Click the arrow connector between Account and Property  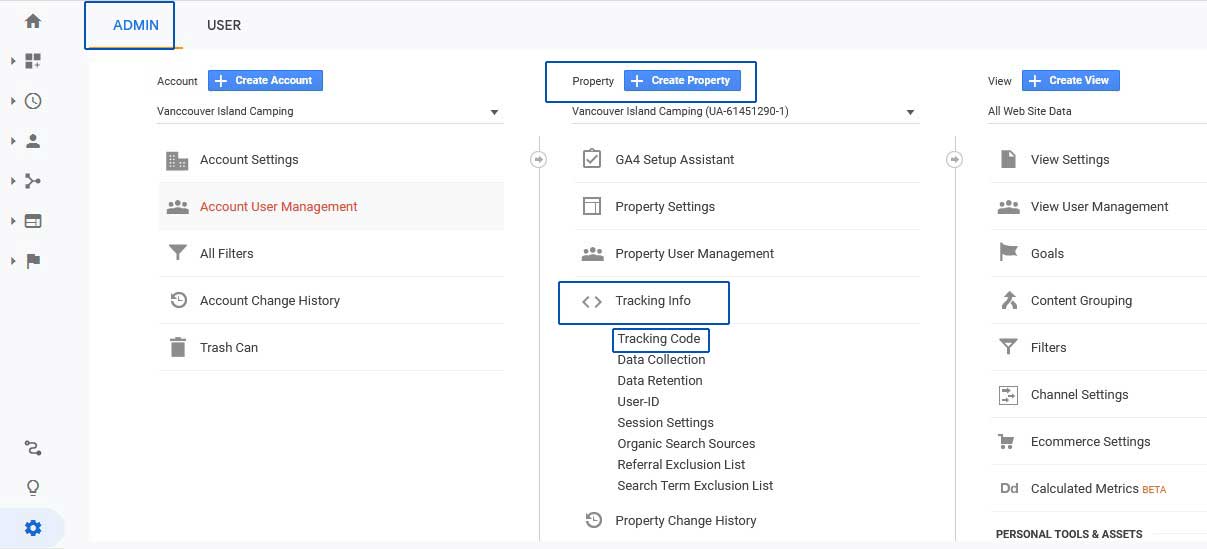[x=539, y=159]
